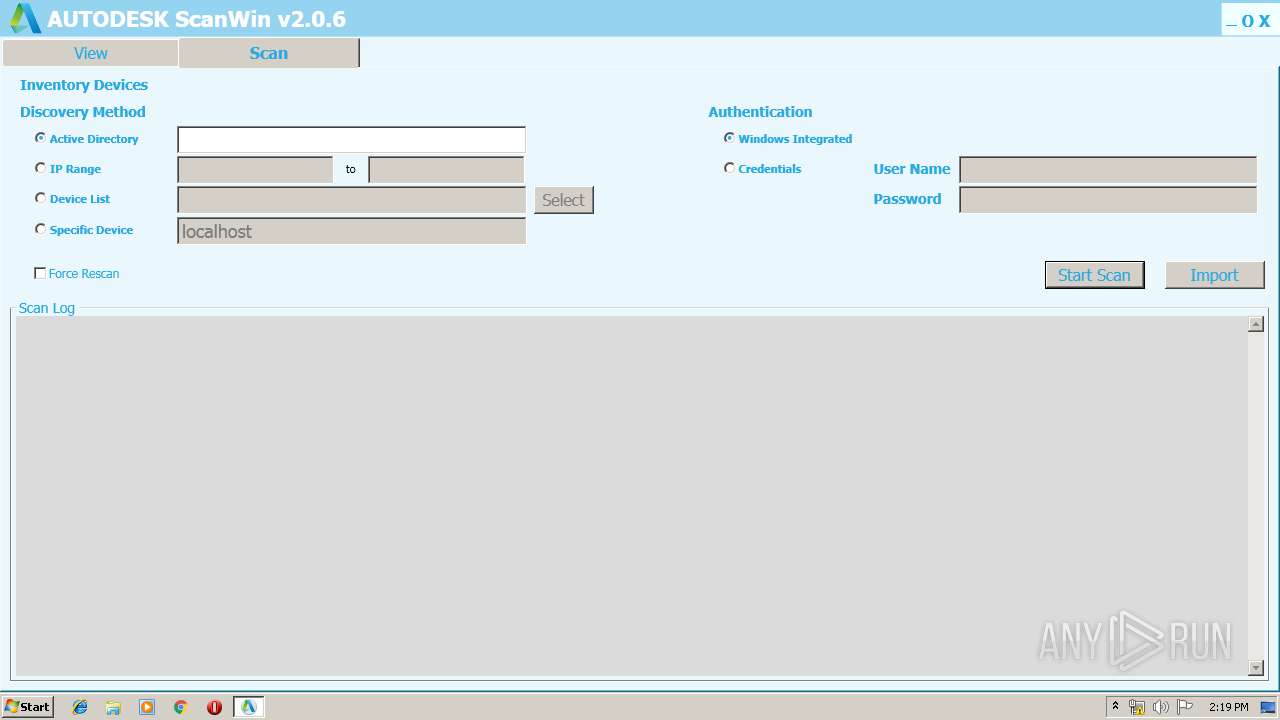Viewport: 1280px width, 720px height.
Task: Click the IP Range end field
Action: coord(446,170)
